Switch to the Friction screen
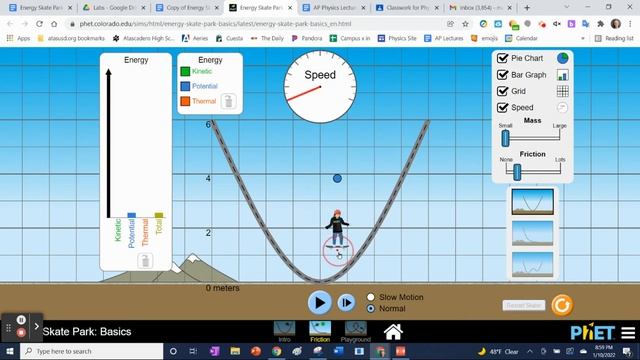This screenshot has width=640, height=360. [x=320, y=331]
